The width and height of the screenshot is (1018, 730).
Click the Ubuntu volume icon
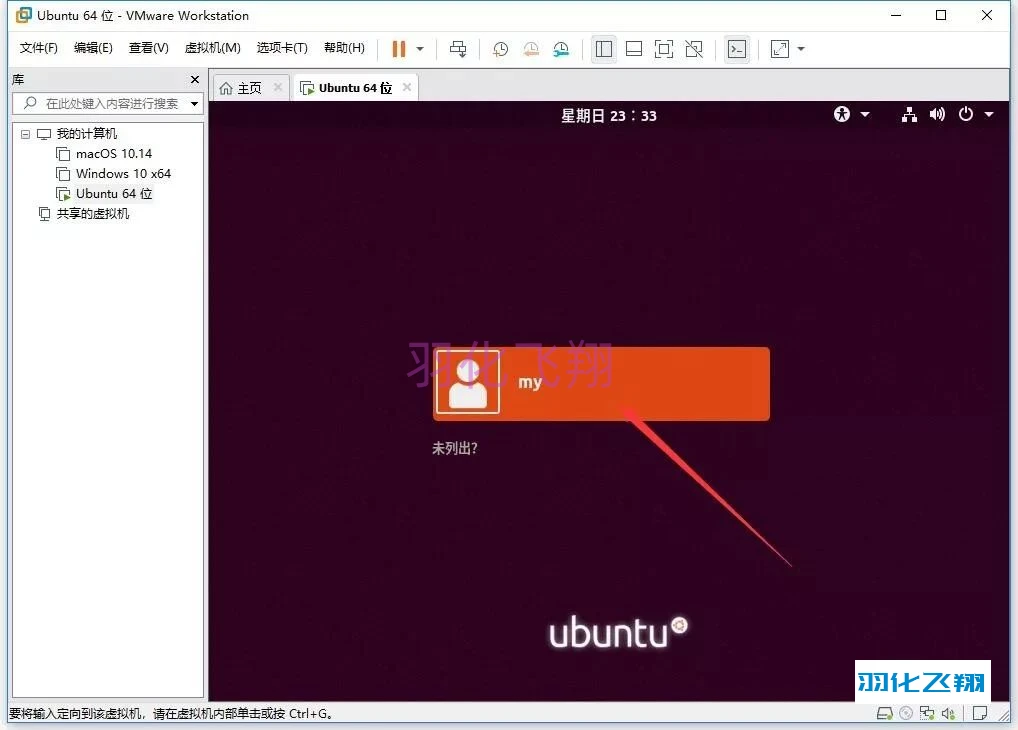click(x=937, y=115)
